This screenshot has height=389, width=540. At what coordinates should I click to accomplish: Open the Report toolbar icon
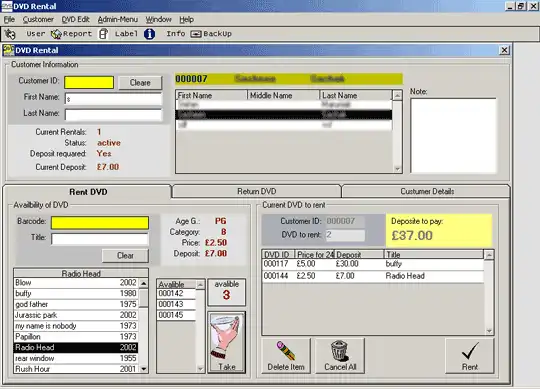click(x=56, y=34)
